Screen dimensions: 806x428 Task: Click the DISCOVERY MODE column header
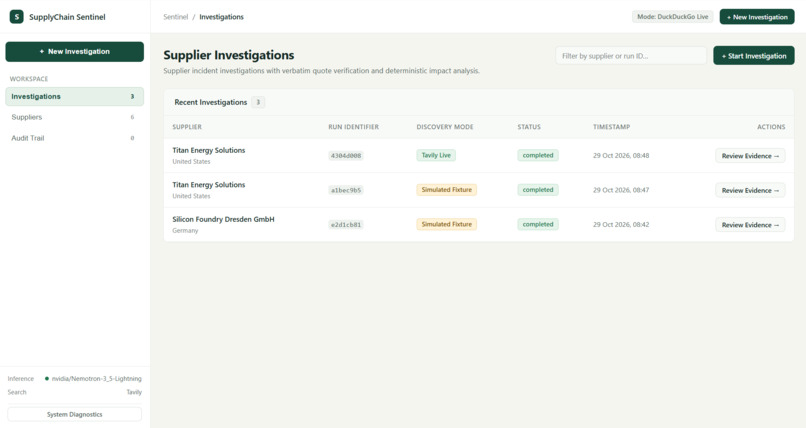445,127
